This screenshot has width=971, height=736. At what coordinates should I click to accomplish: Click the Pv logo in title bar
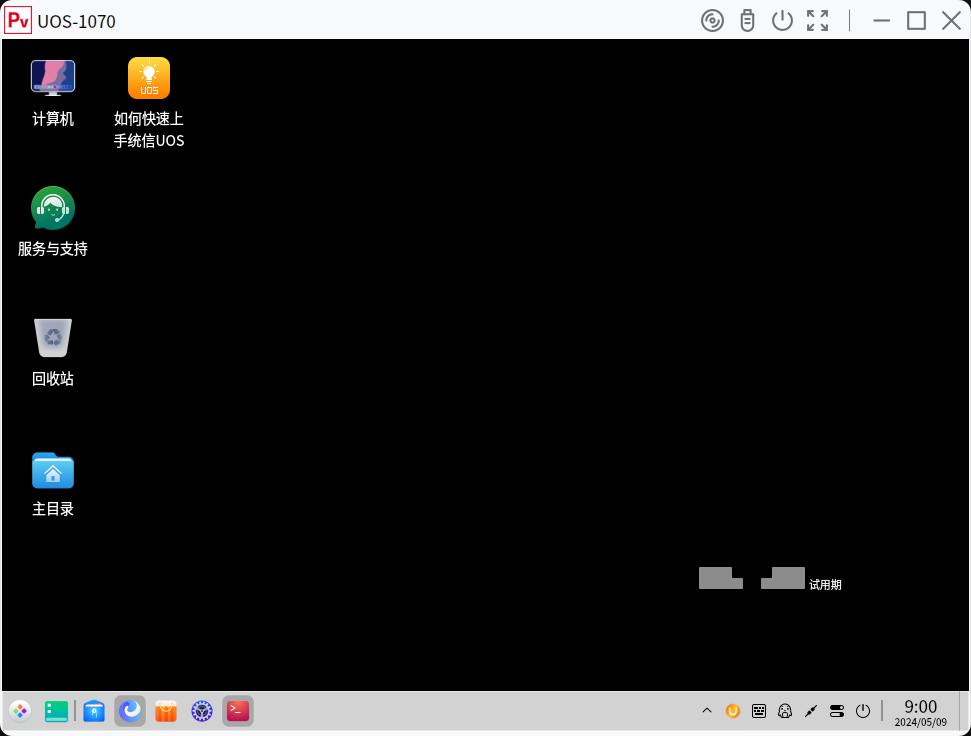[x=18, y=20]
